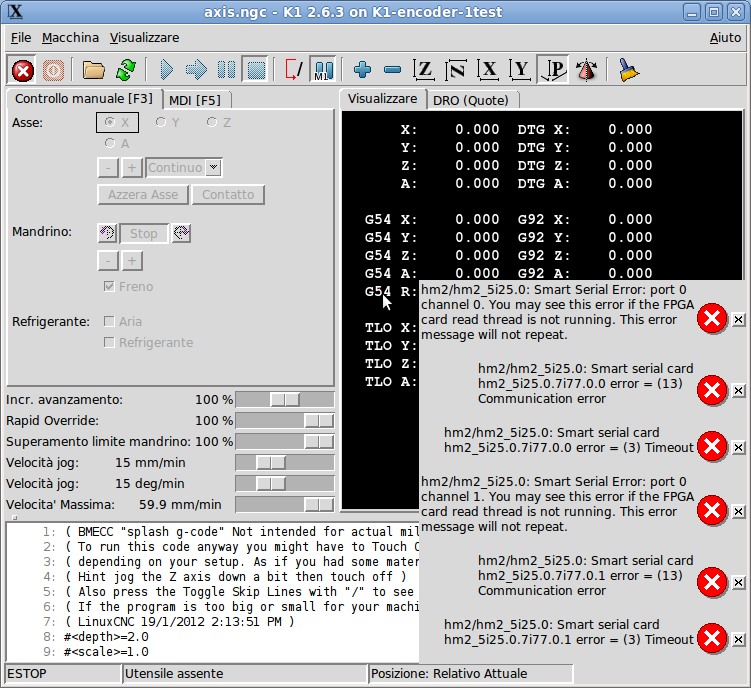Enable the Aria coolant checkbox
Image resolution: width=751 pixels, height=688 pixels.
123,321
